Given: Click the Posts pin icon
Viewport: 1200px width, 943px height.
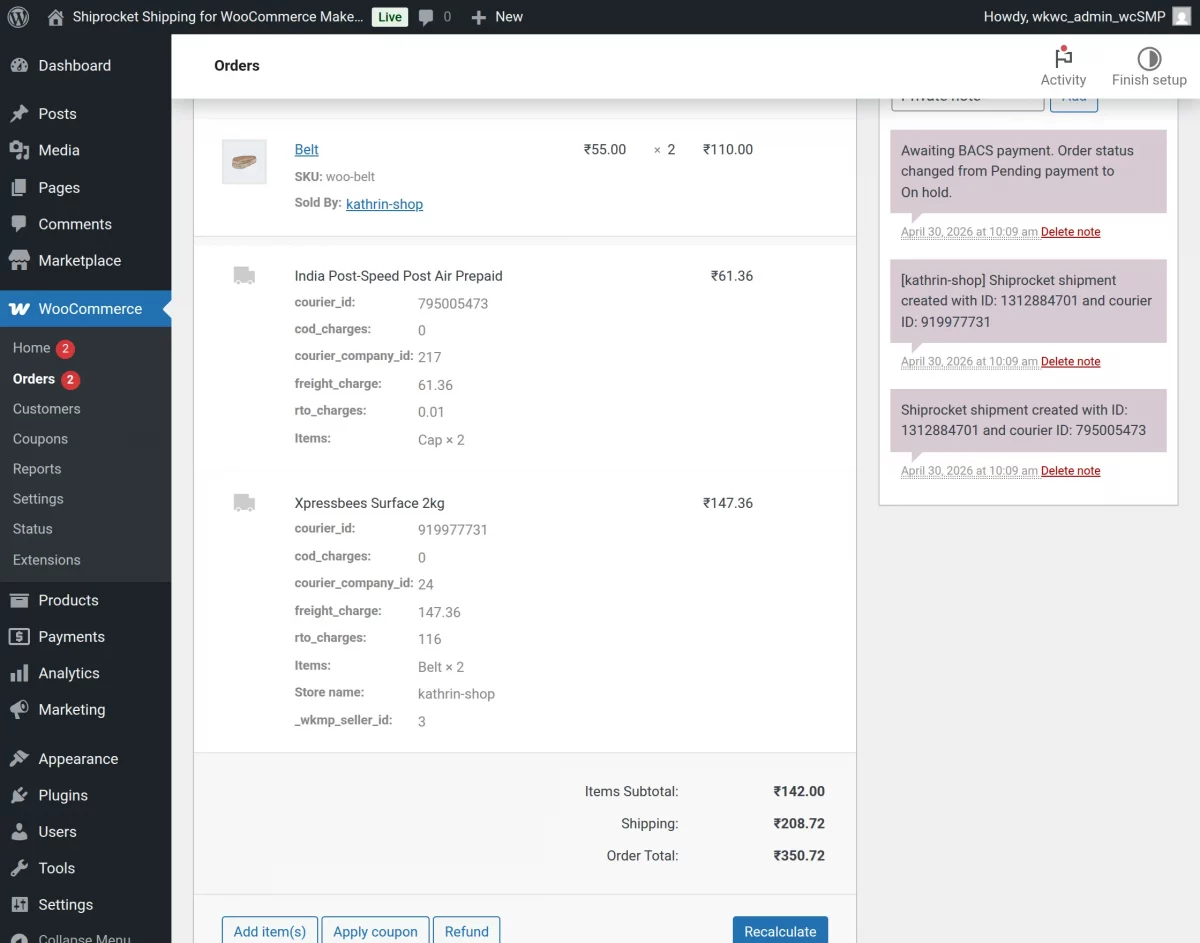Looking at the screenshot, I should (x=19, y=114).
